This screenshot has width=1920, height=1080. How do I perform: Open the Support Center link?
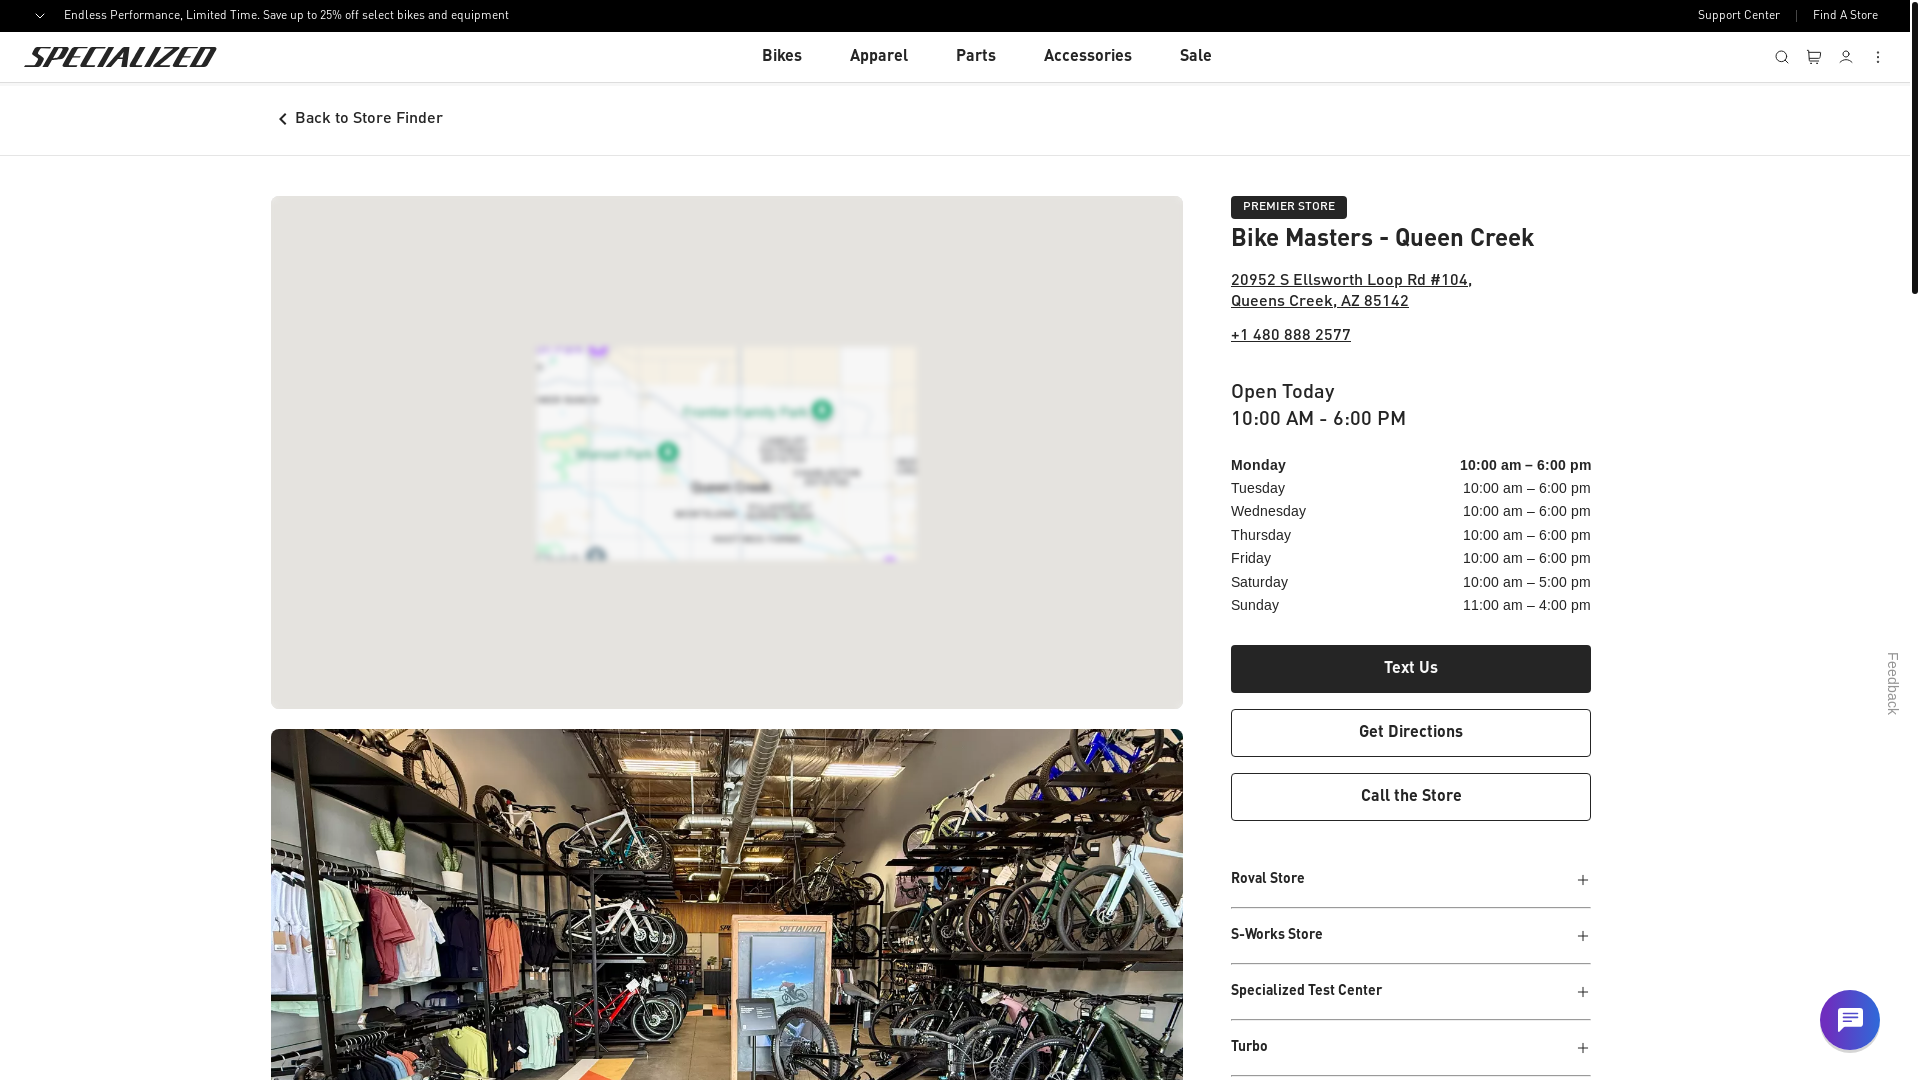[x=1738, y=16]
